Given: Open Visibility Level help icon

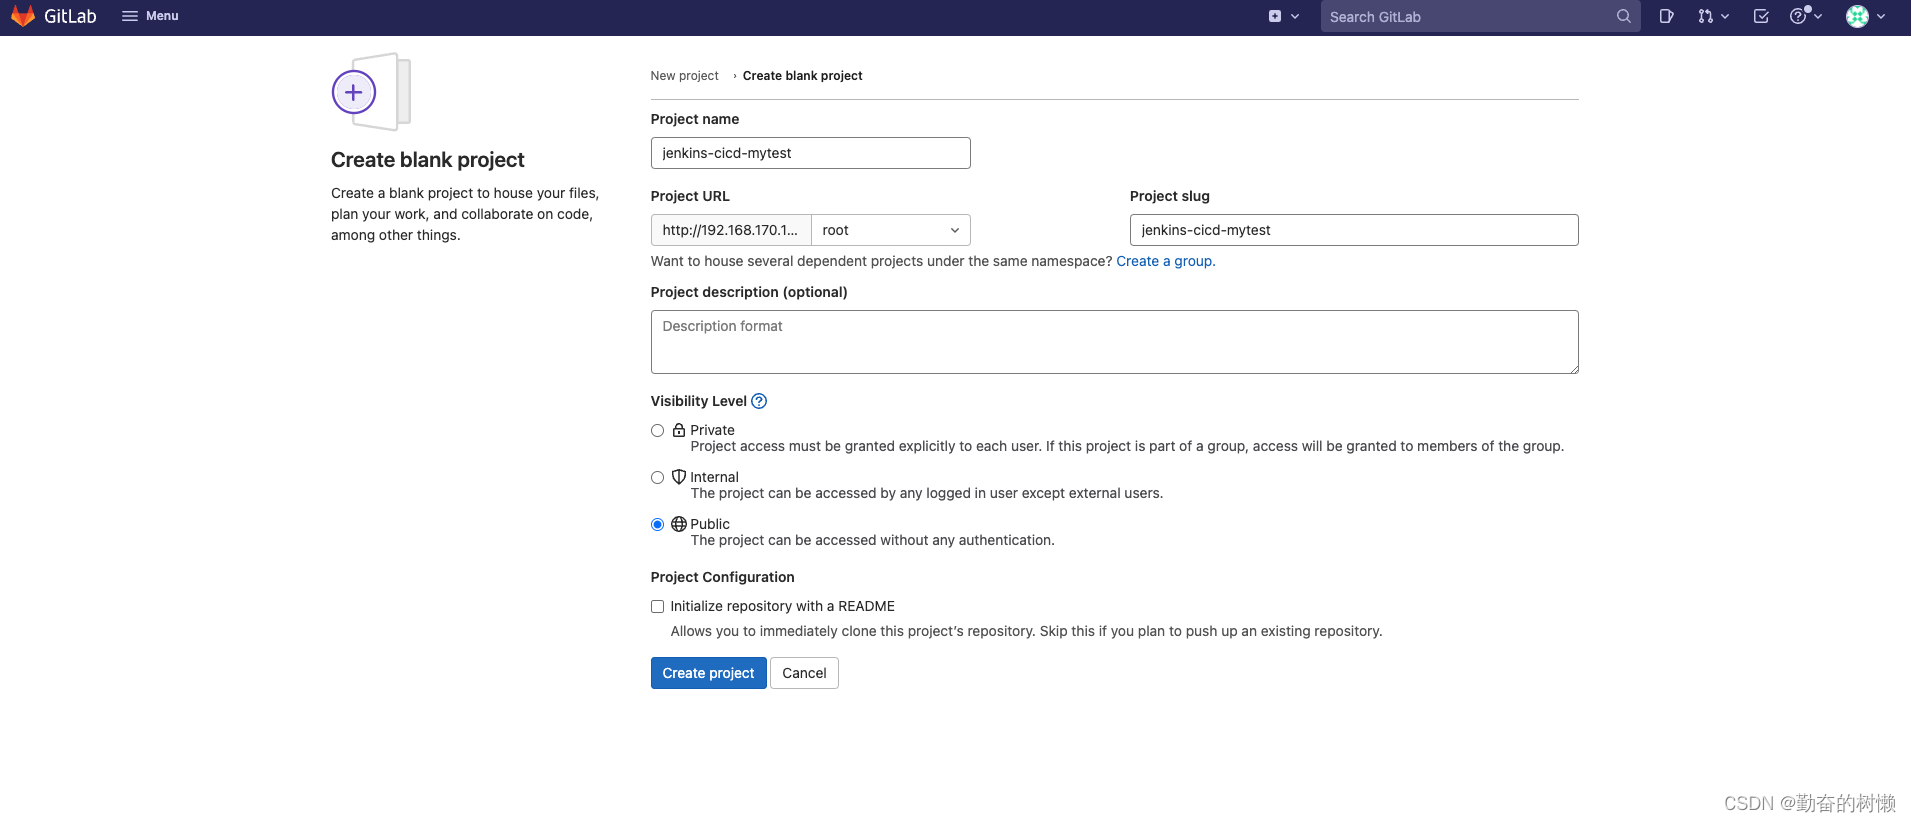Looking at the screenshot, I should pos(759,401).
